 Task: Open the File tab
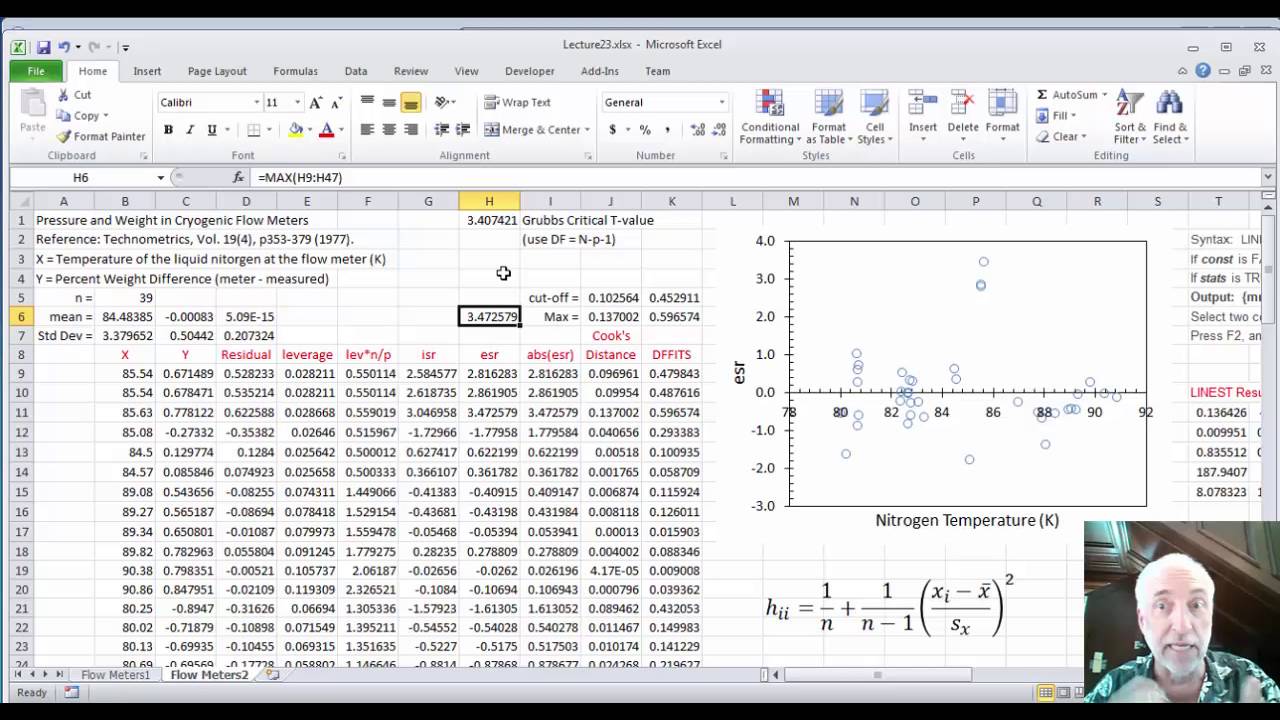pos(36,71)
